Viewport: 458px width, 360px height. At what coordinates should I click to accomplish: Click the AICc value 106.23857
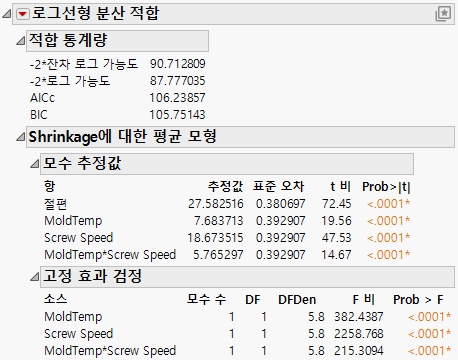pyautogui.click(x=177, y=98)
